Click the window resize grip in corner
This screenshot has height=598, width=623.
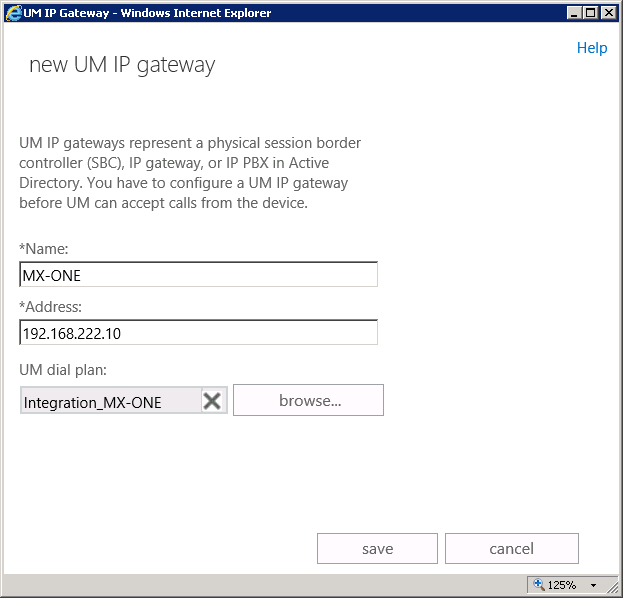click(614, 589)
